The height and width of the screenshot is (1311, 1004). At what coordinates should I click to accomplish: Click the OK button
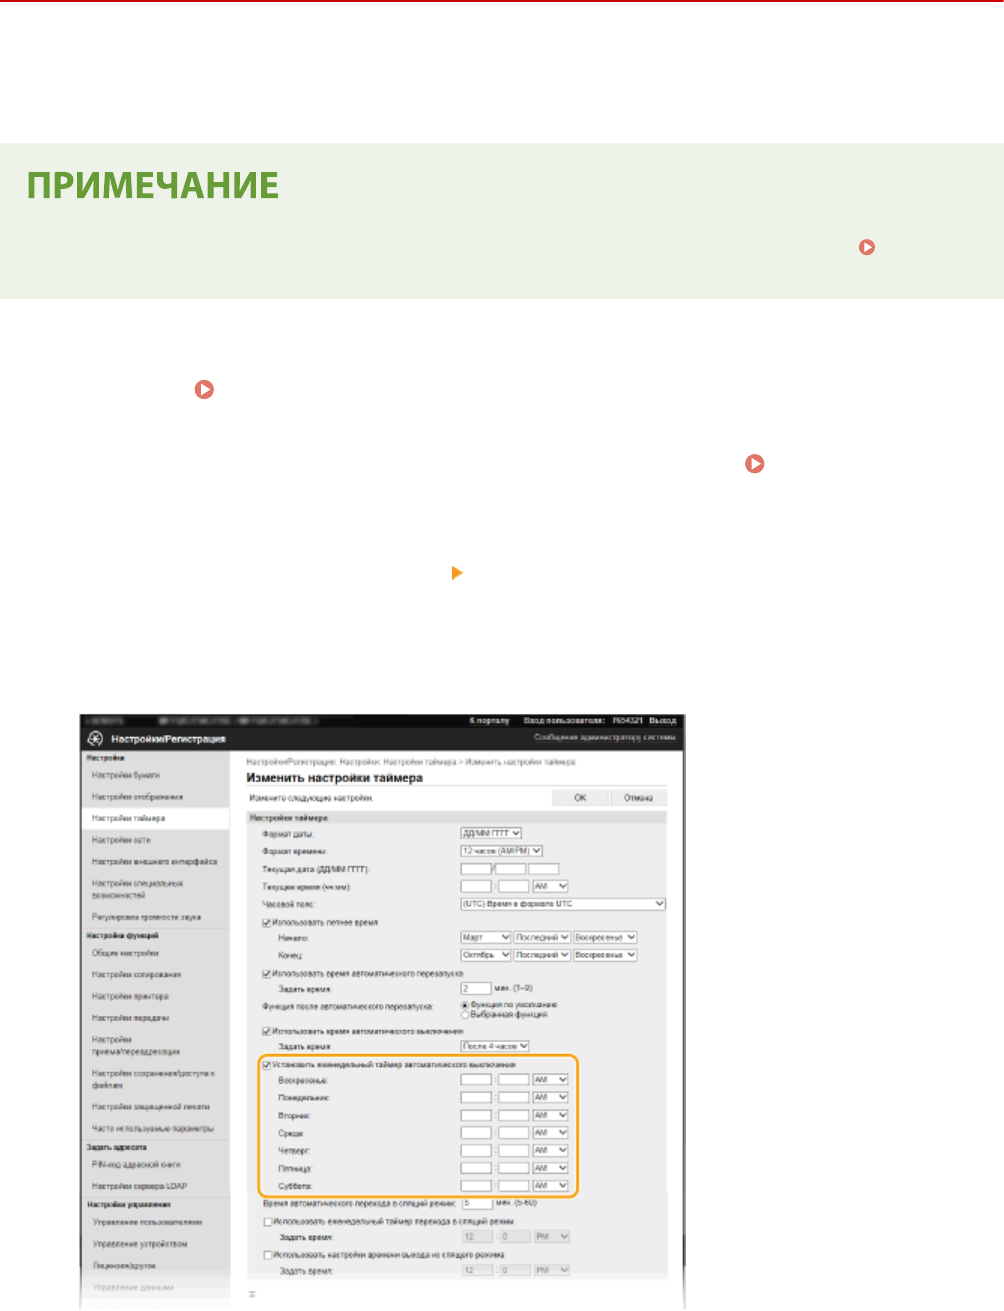(x=580, y=798)
